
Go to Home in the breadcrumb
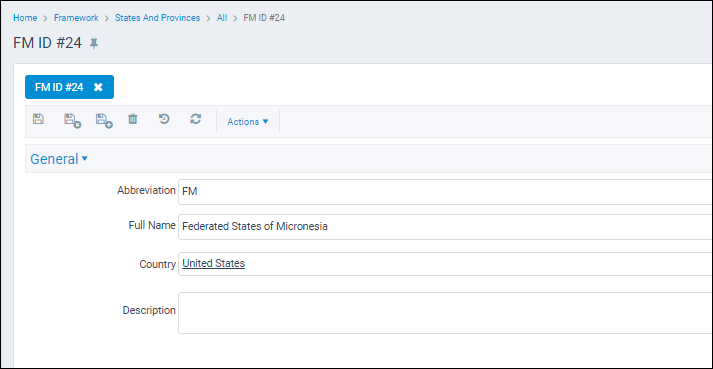coord(25,18)
